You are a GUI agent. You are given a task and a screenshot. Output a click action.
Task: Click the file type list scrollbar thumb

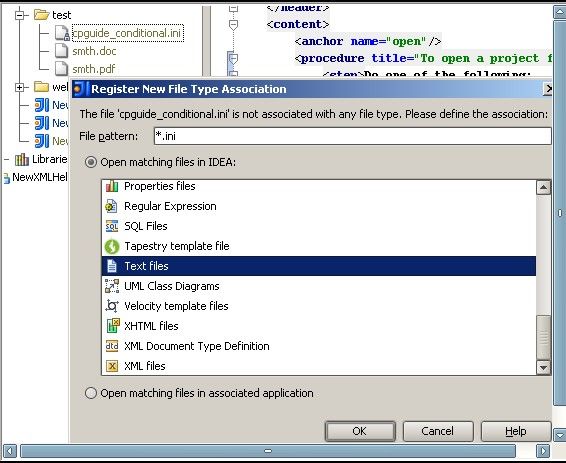tap(543, 337)
